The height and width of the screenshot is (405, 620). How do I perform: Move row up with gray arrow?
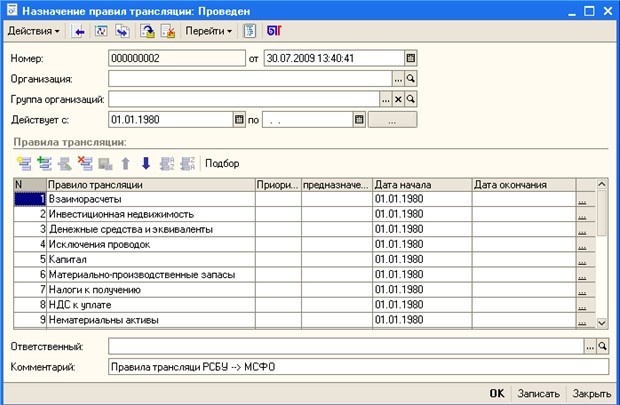126,163
